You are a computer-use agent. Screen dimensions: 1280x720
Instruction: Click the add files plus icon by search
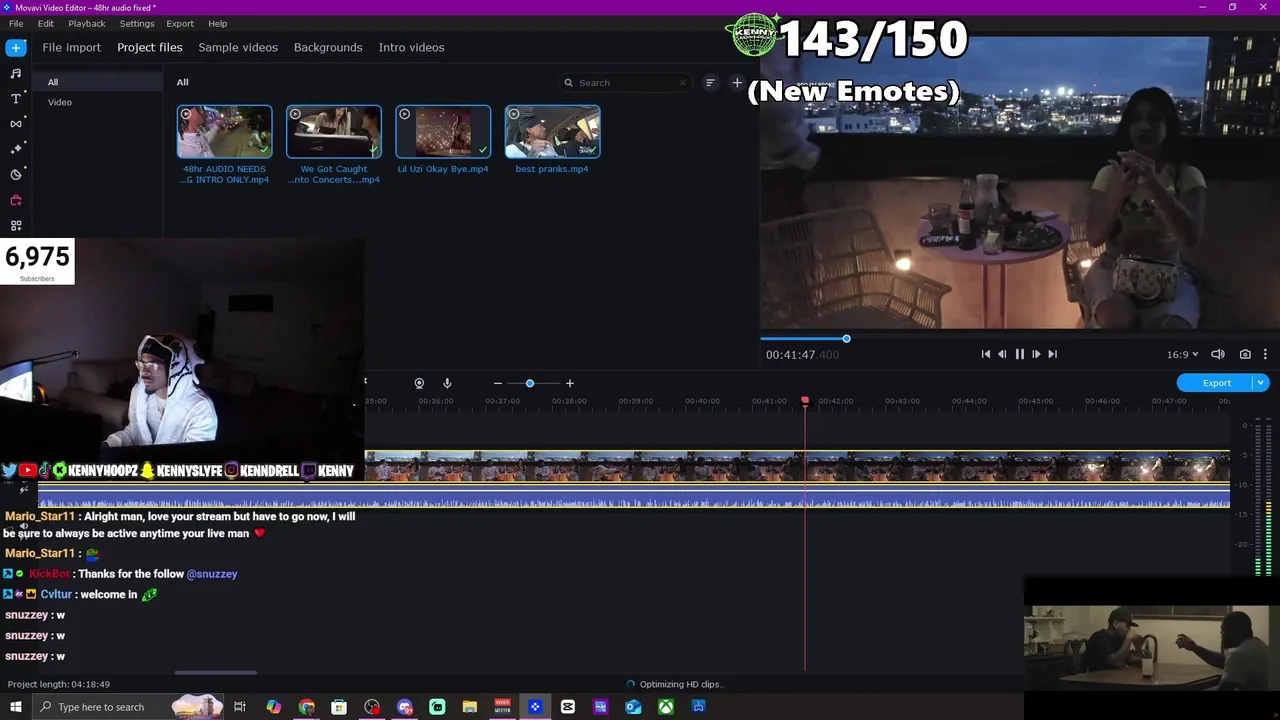coord(737,83)
